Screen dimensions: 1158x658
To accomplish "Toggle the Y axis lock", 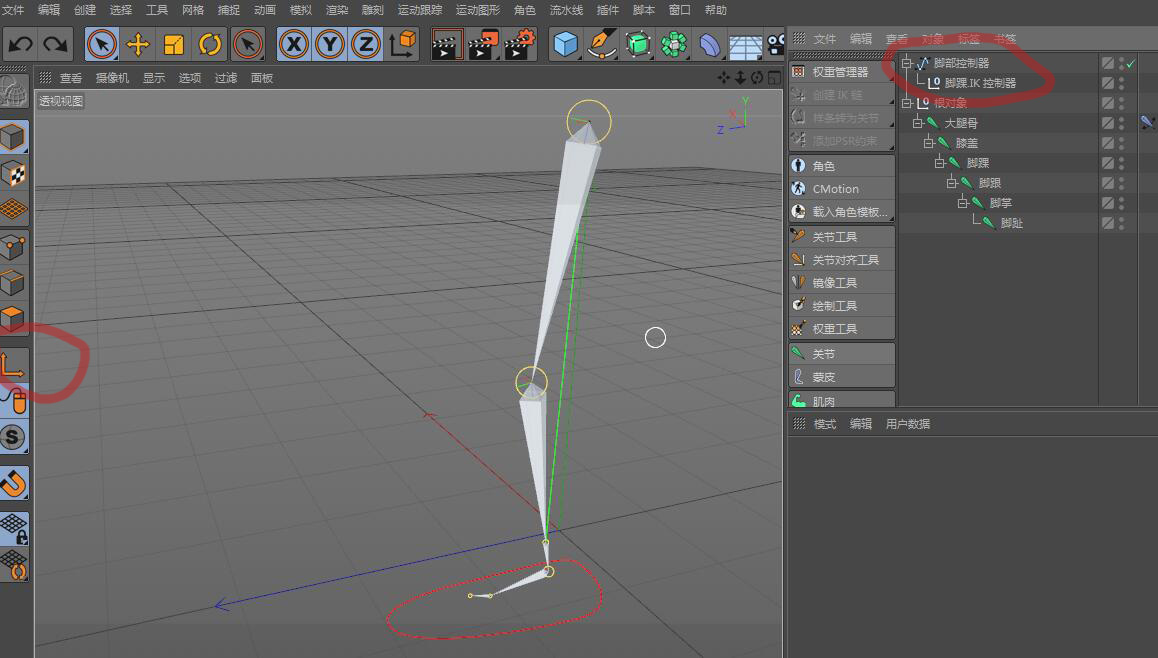I will click(x=329, y=44).
